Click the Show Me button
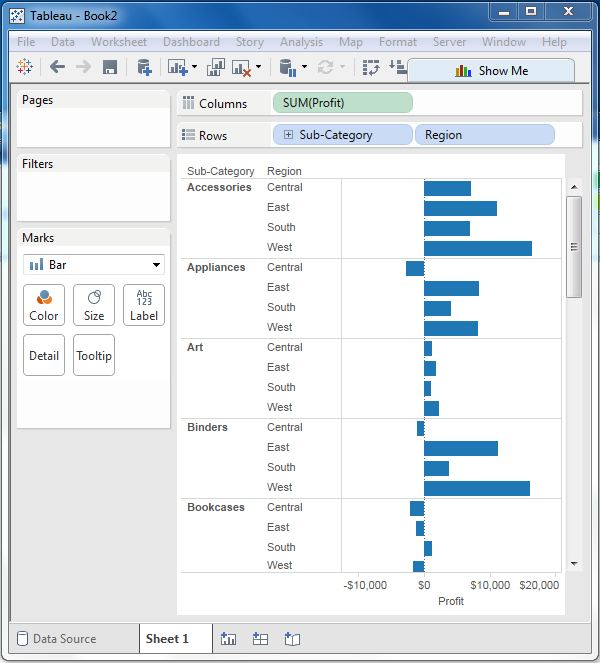 491,71
